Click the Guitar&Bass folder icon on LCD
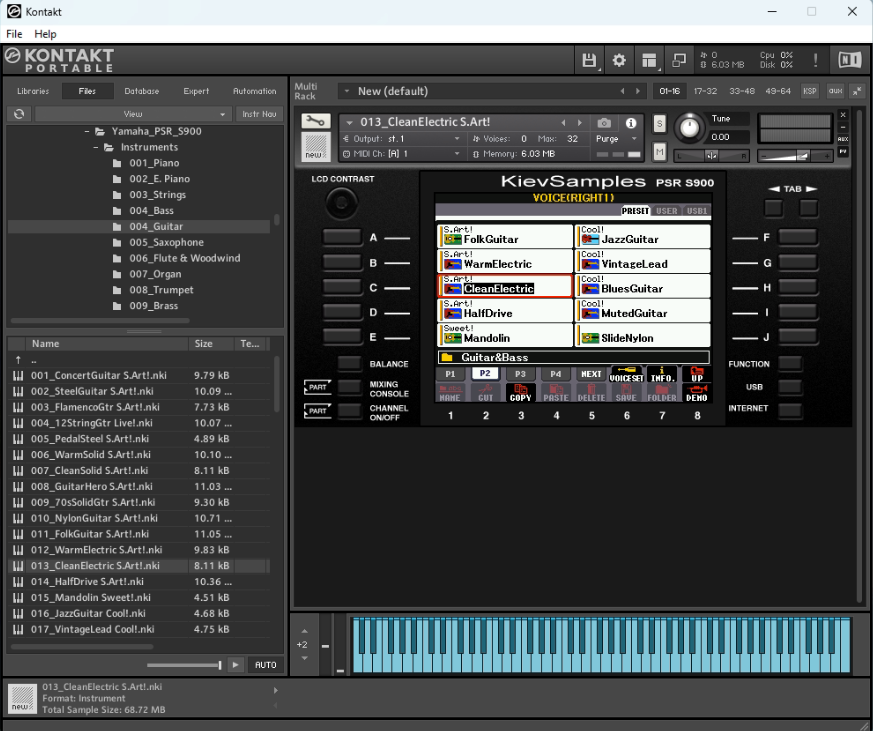 [x=447, y=357]
